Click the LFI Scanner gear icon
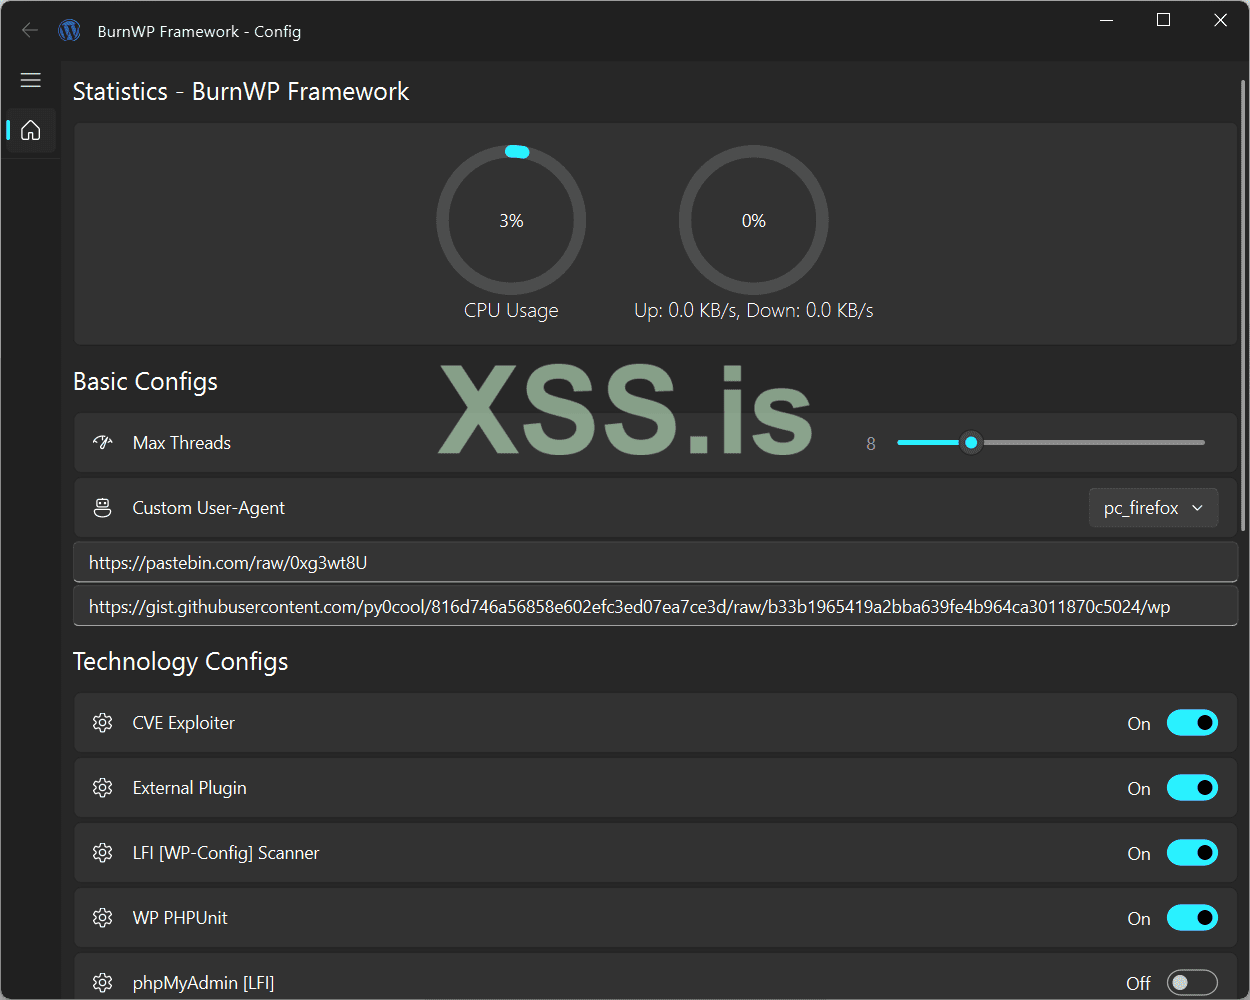 [102, 853]
